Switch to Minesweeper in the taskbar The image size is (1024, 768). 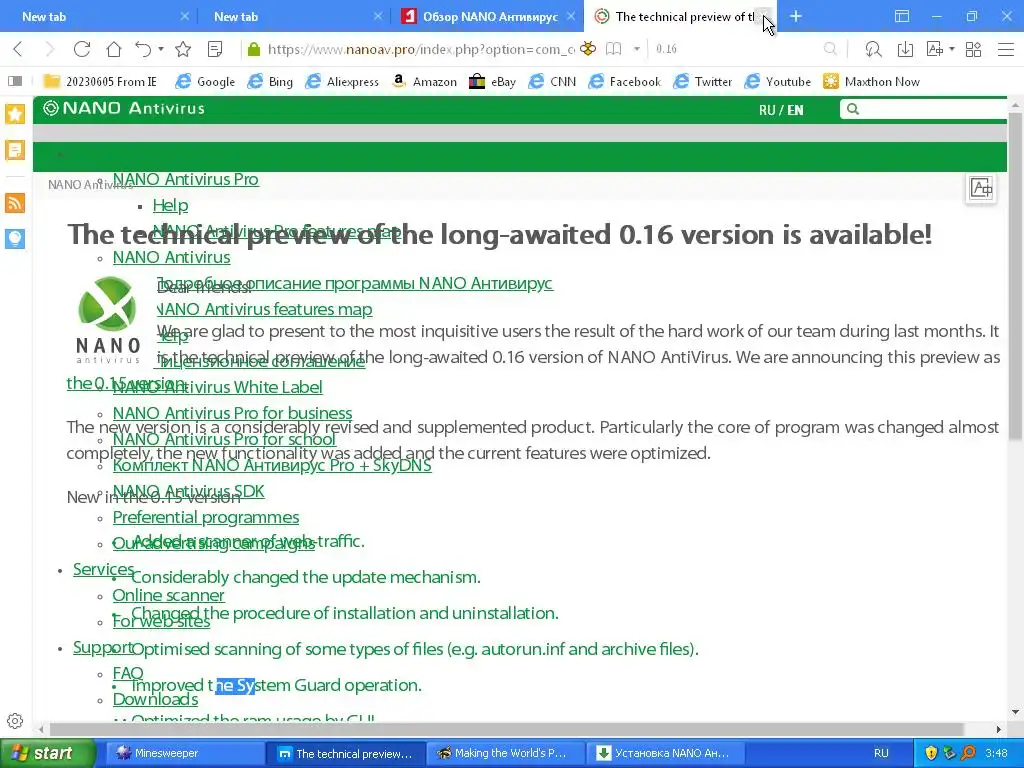pyautogui.click(x=184, y=753)
